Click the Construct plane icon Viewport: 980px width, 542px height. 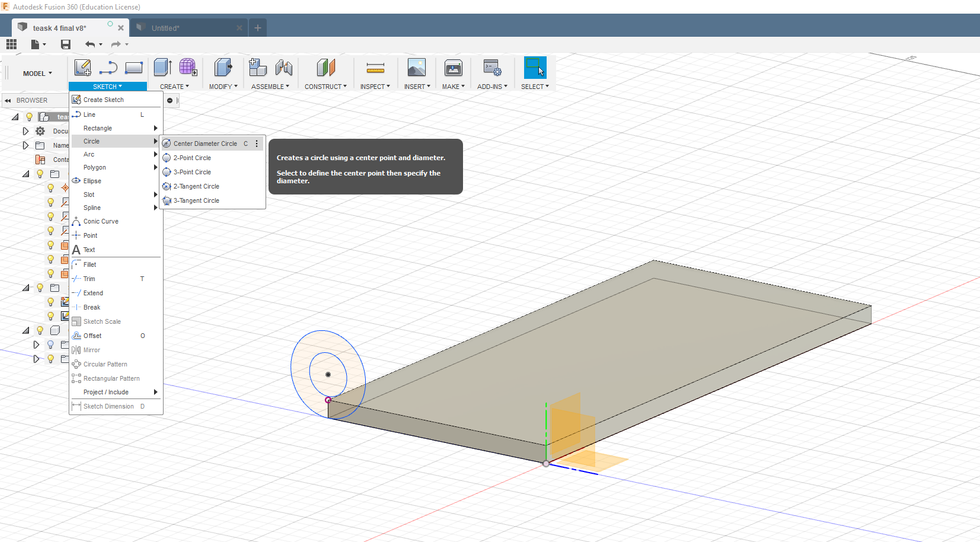325,68
